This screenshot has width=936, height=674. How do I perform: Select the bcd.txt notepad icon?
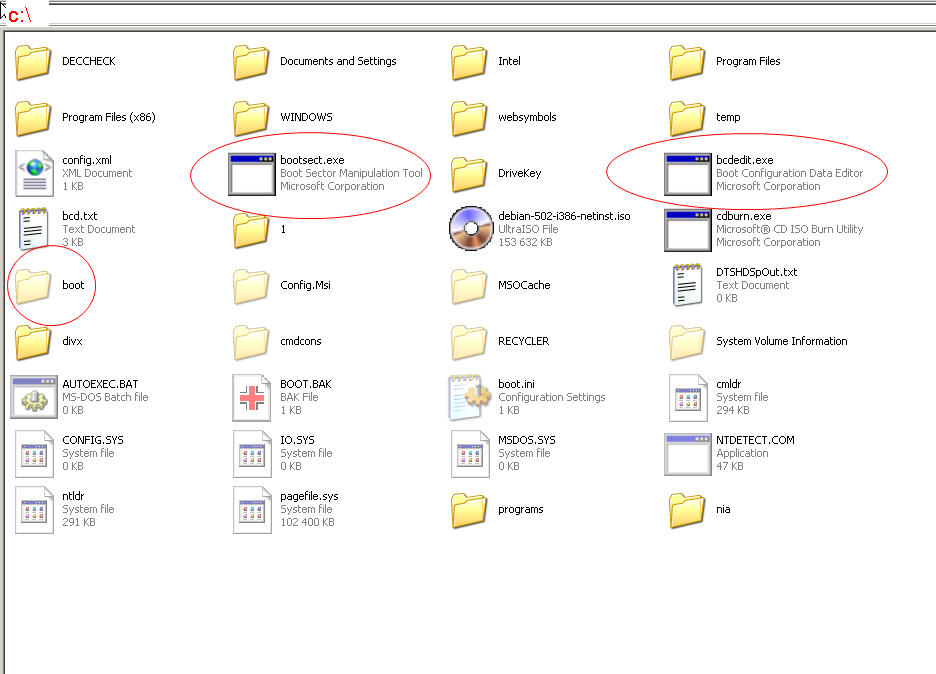pyautogui.click(x=33, y=229)
